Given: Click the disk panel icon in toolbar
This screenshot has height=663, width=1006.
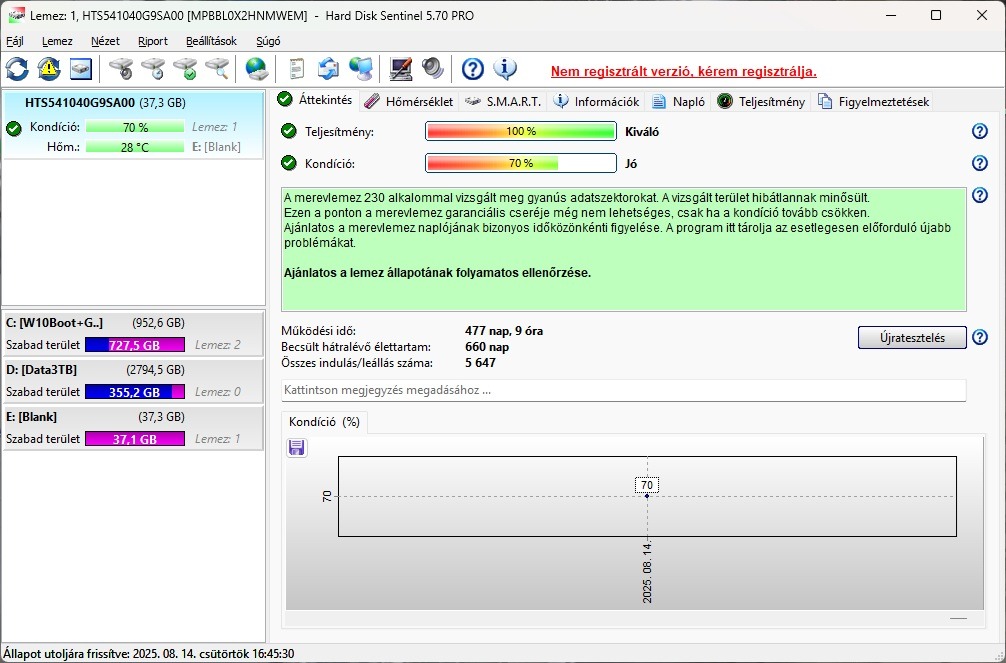Looking at the screenshot, I should 81,69.
